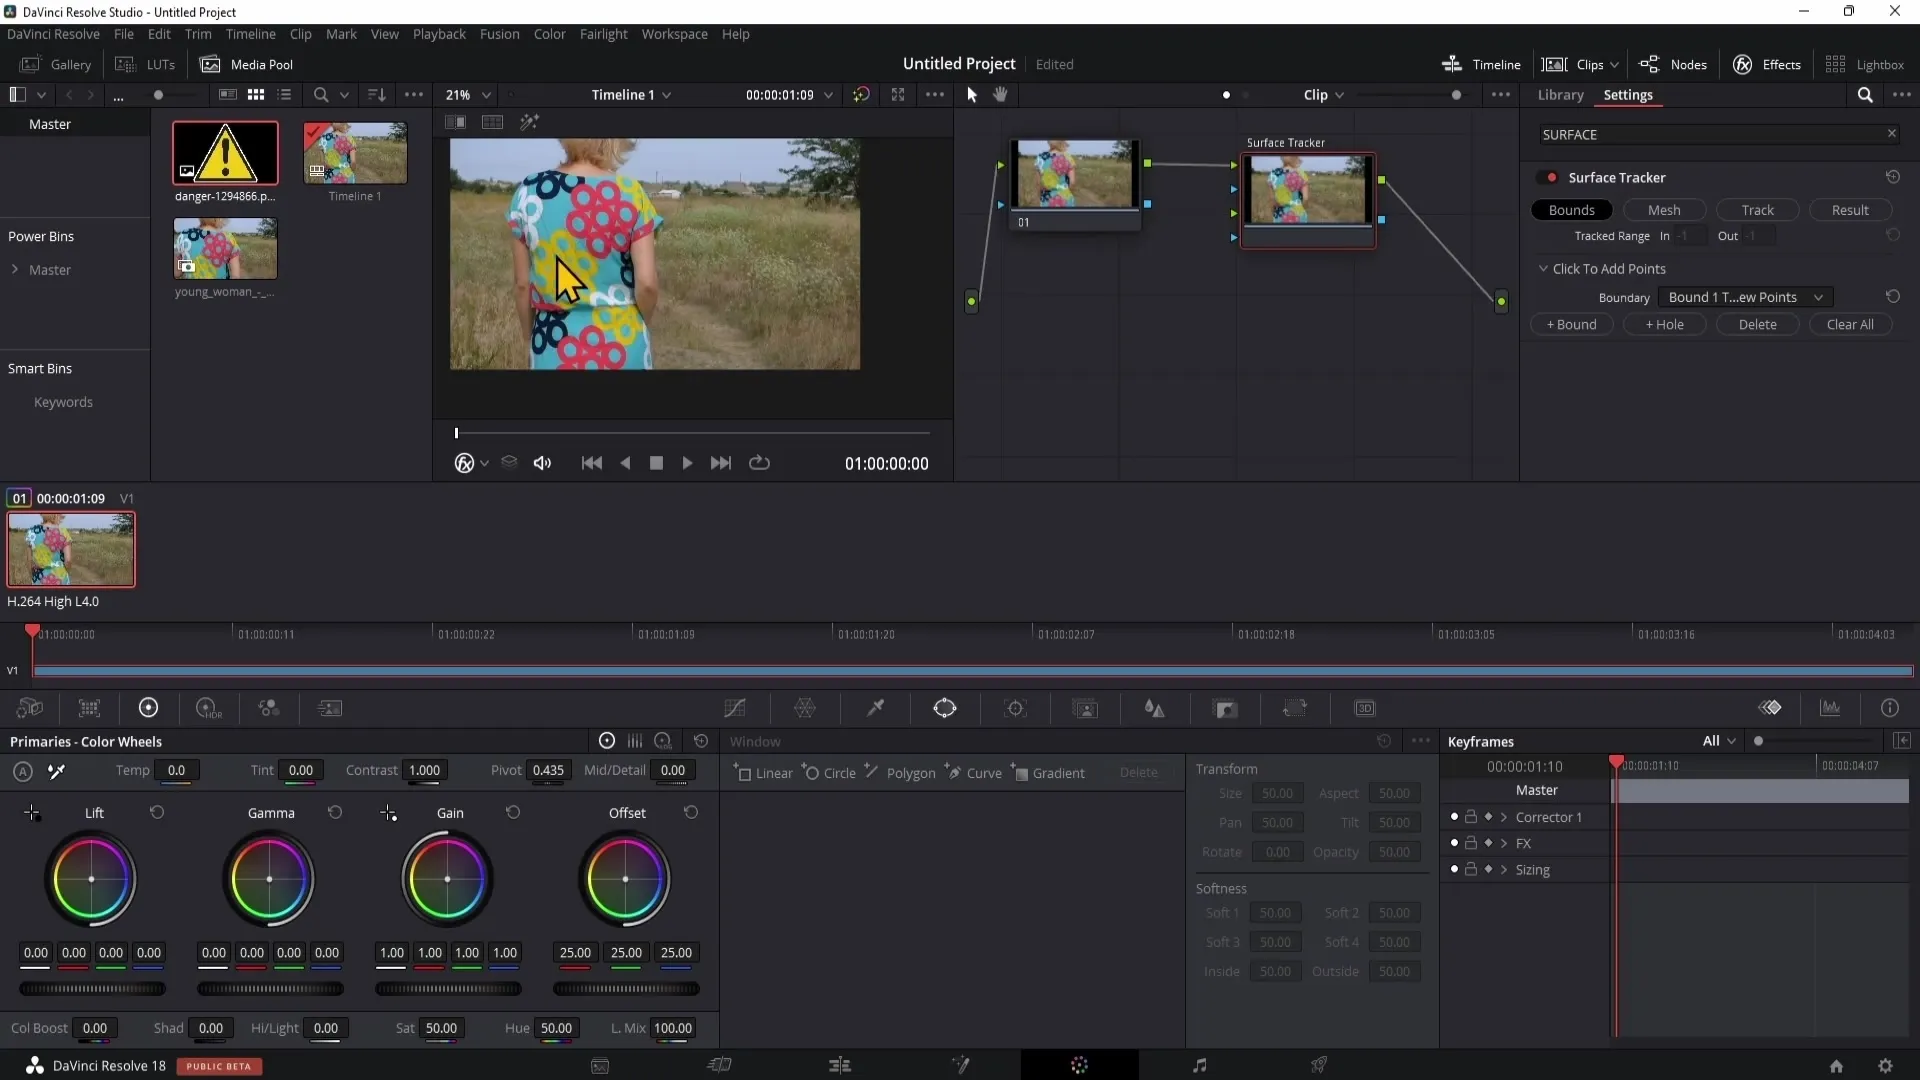This screenshot has width=1920, height=1080.
Task: Select the Color tab in top menu
Action: [549, 33]
